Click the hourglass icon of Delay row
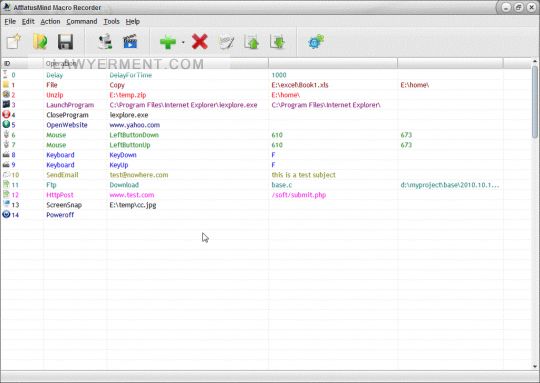 point(6,74)
